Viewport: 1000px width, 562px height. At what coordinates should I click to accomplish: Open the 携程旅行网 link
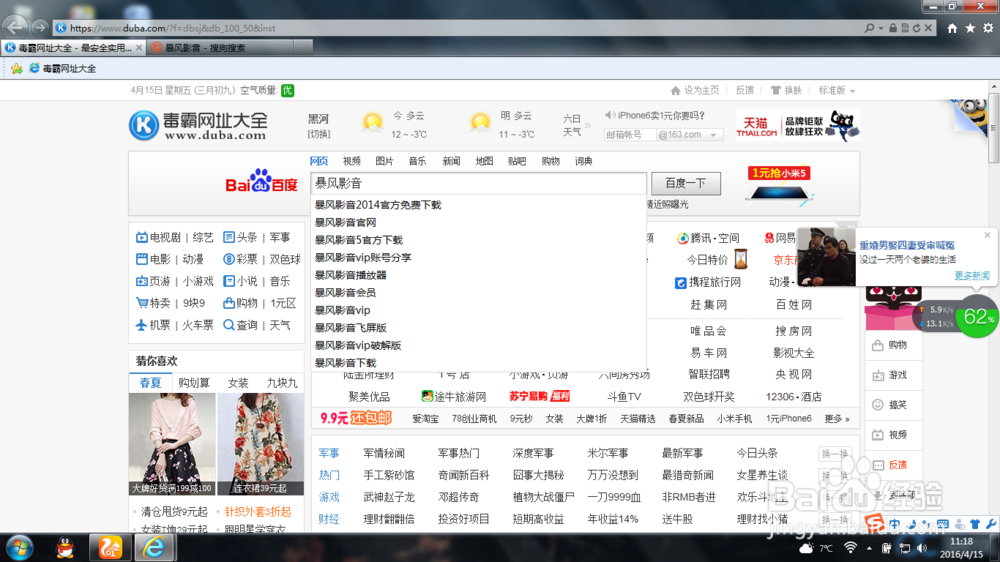707,282
